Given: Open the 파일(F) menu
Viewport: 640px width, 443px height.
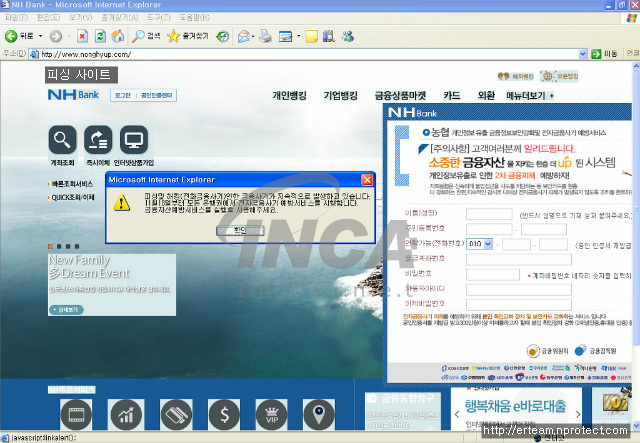Looking at the screenshot, I should (16, 18).
